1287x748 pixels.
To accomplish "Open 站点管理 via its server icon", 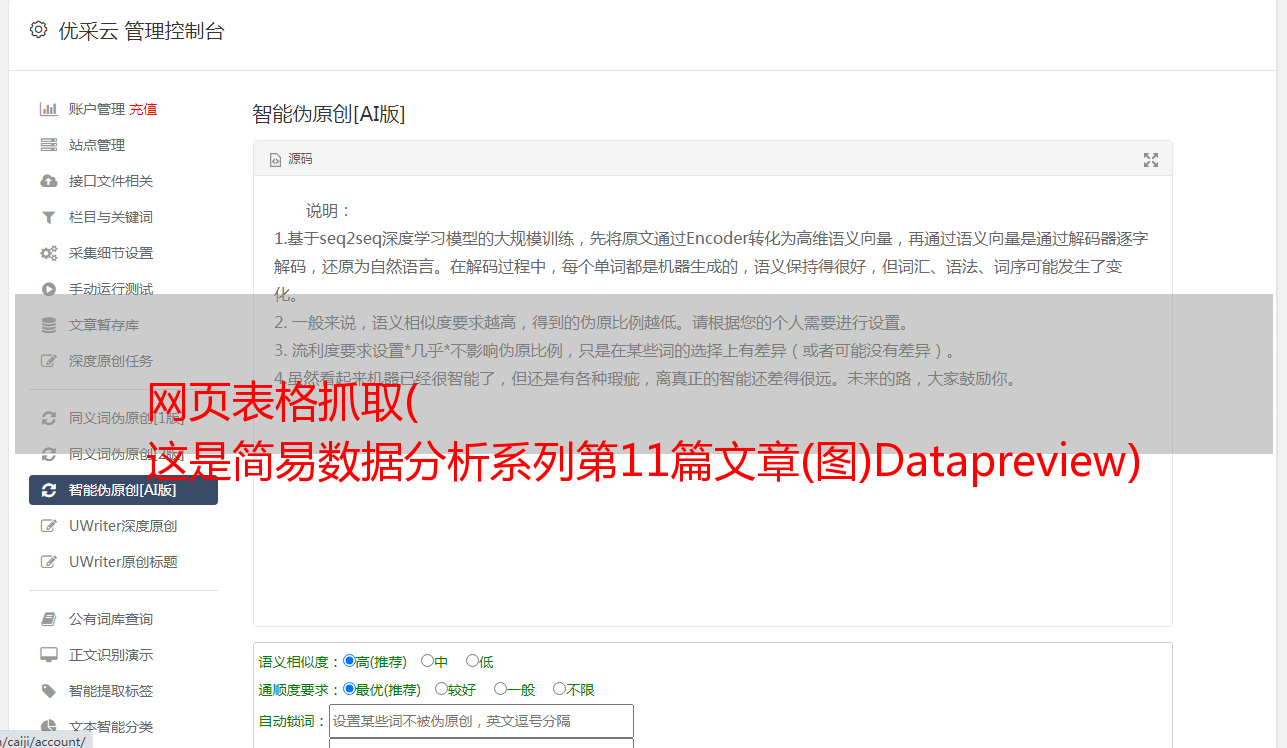I will pos(48,145).
